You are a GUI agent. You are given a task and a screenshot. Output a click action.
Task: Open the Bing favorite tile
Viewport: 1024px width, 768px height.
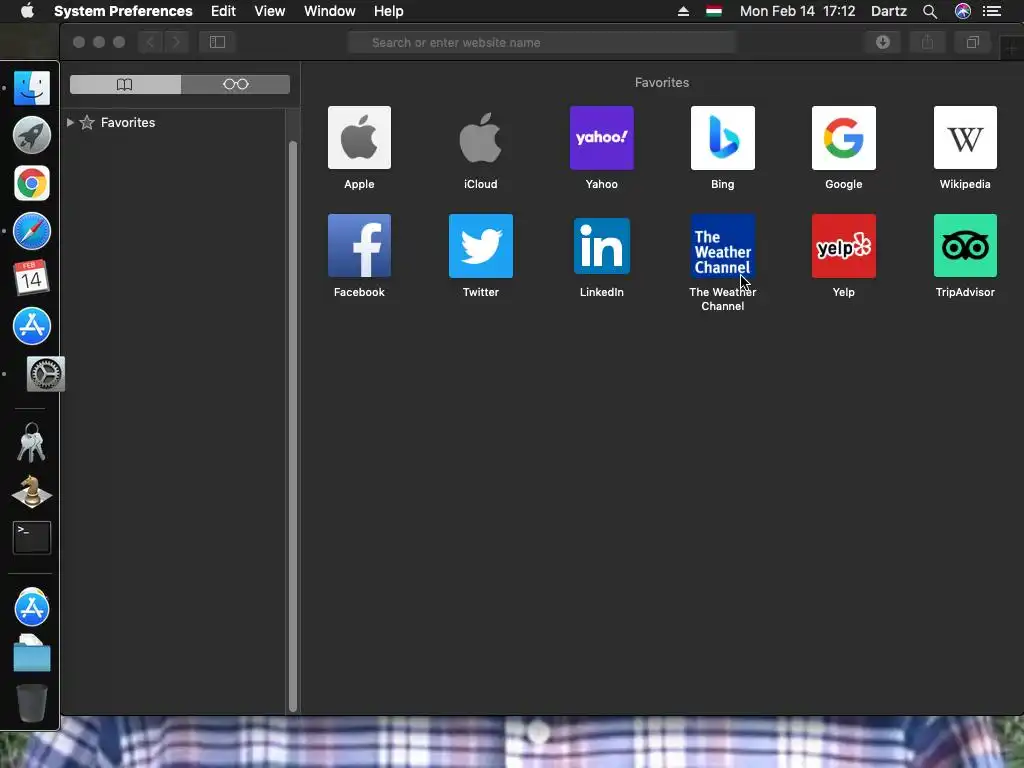[722, 138]
